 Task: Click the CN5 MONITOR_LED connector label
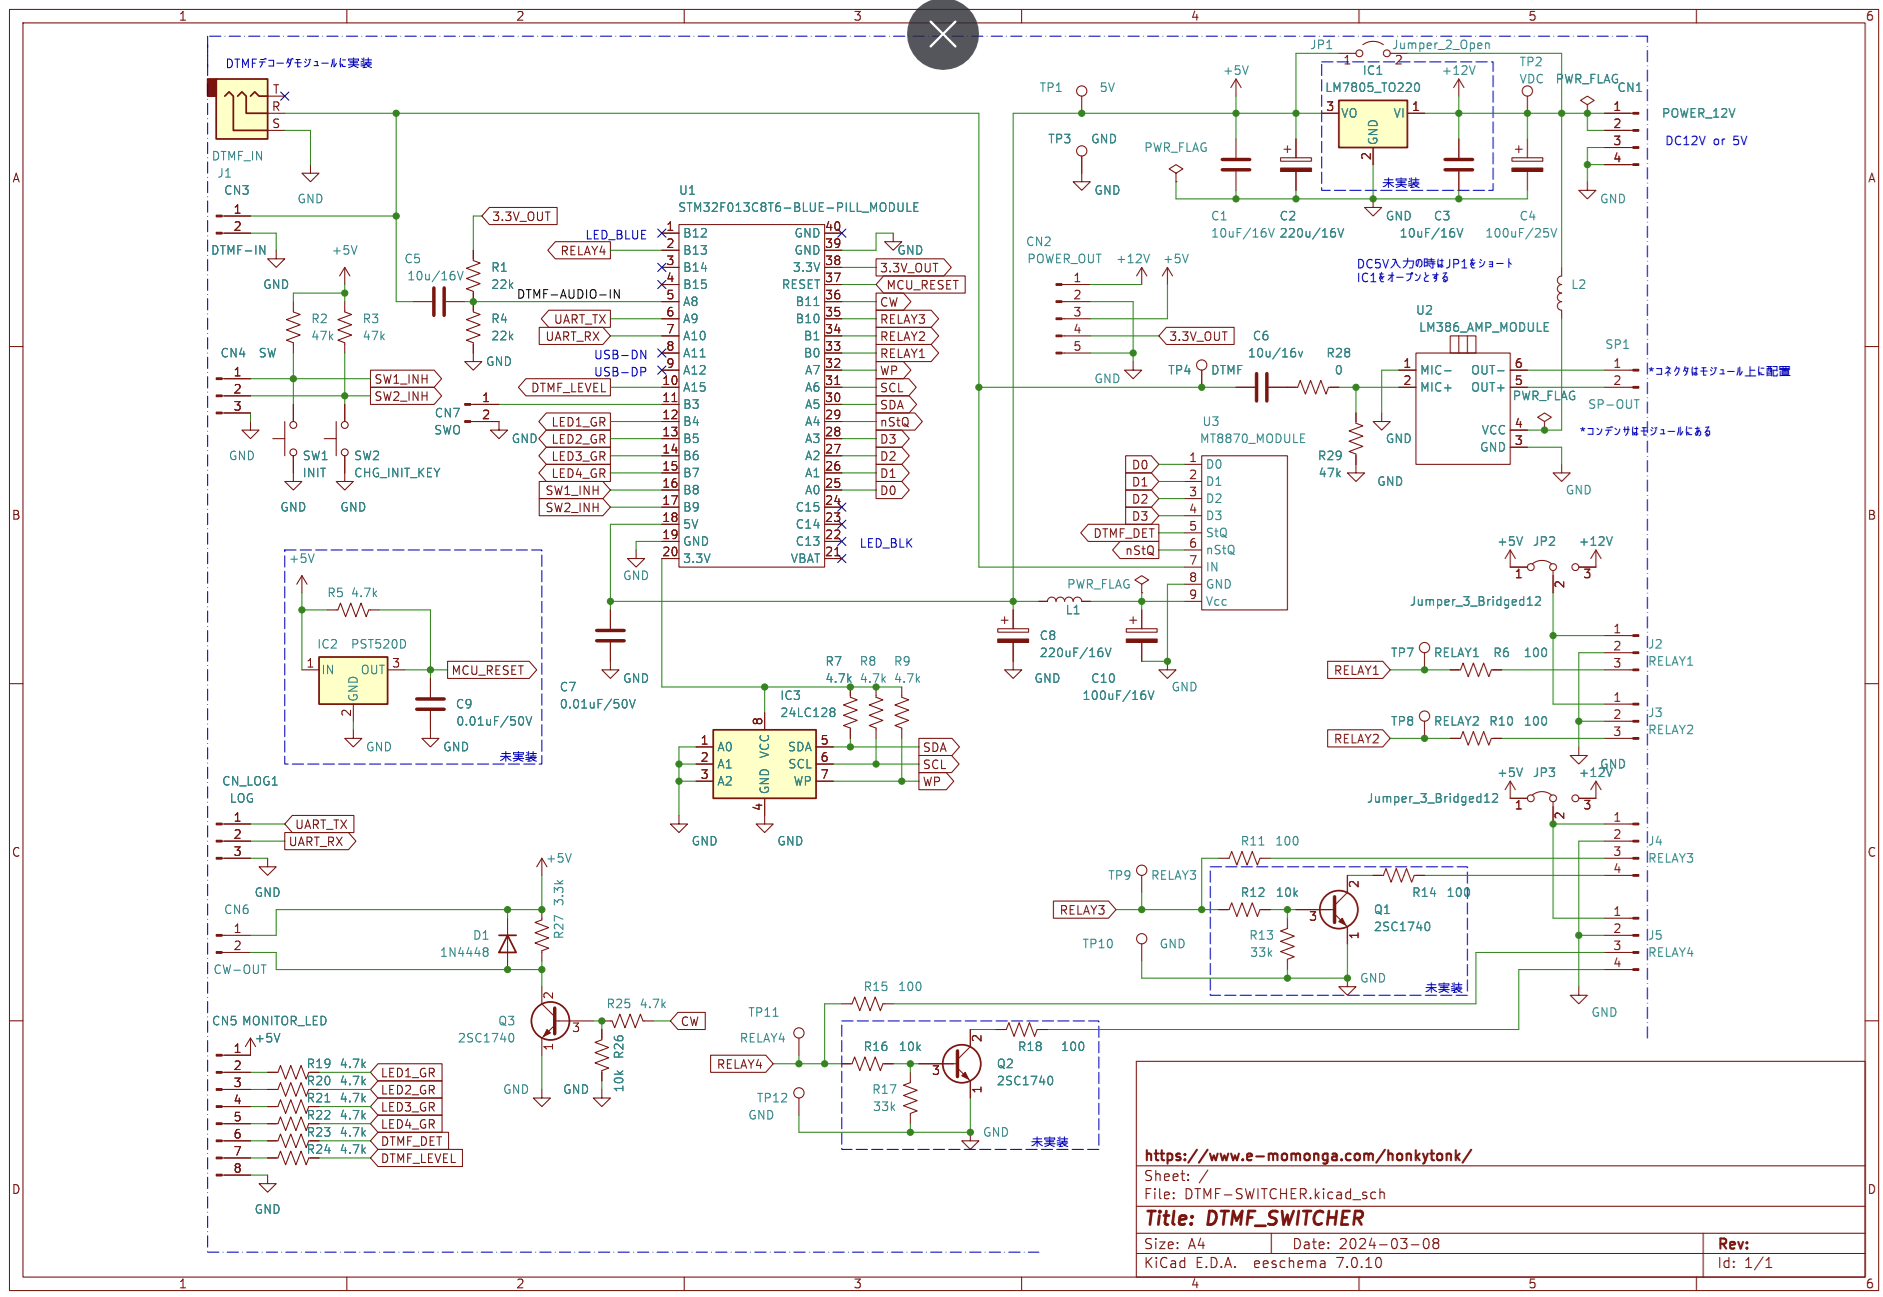[x=269, y=1021]
